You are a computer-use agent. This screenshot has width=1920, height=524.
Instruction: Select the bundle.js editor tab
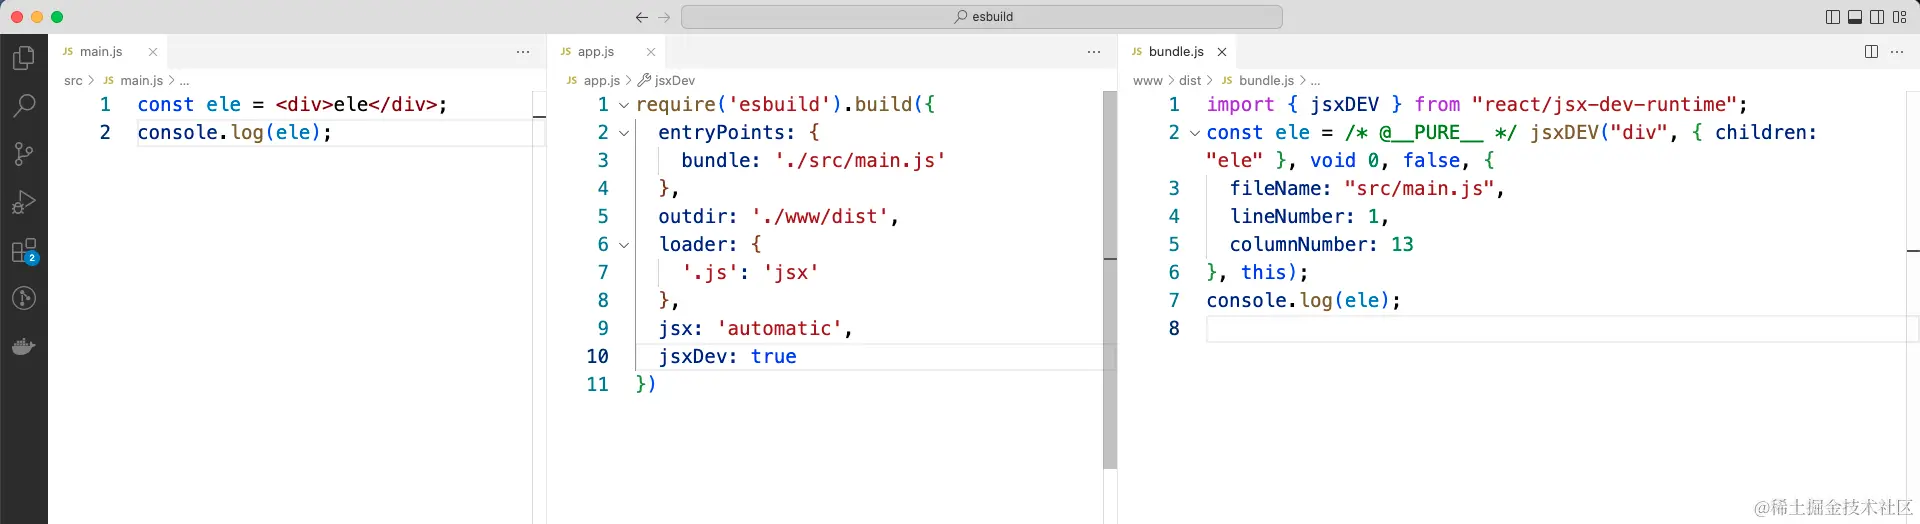coord(1176,52)
